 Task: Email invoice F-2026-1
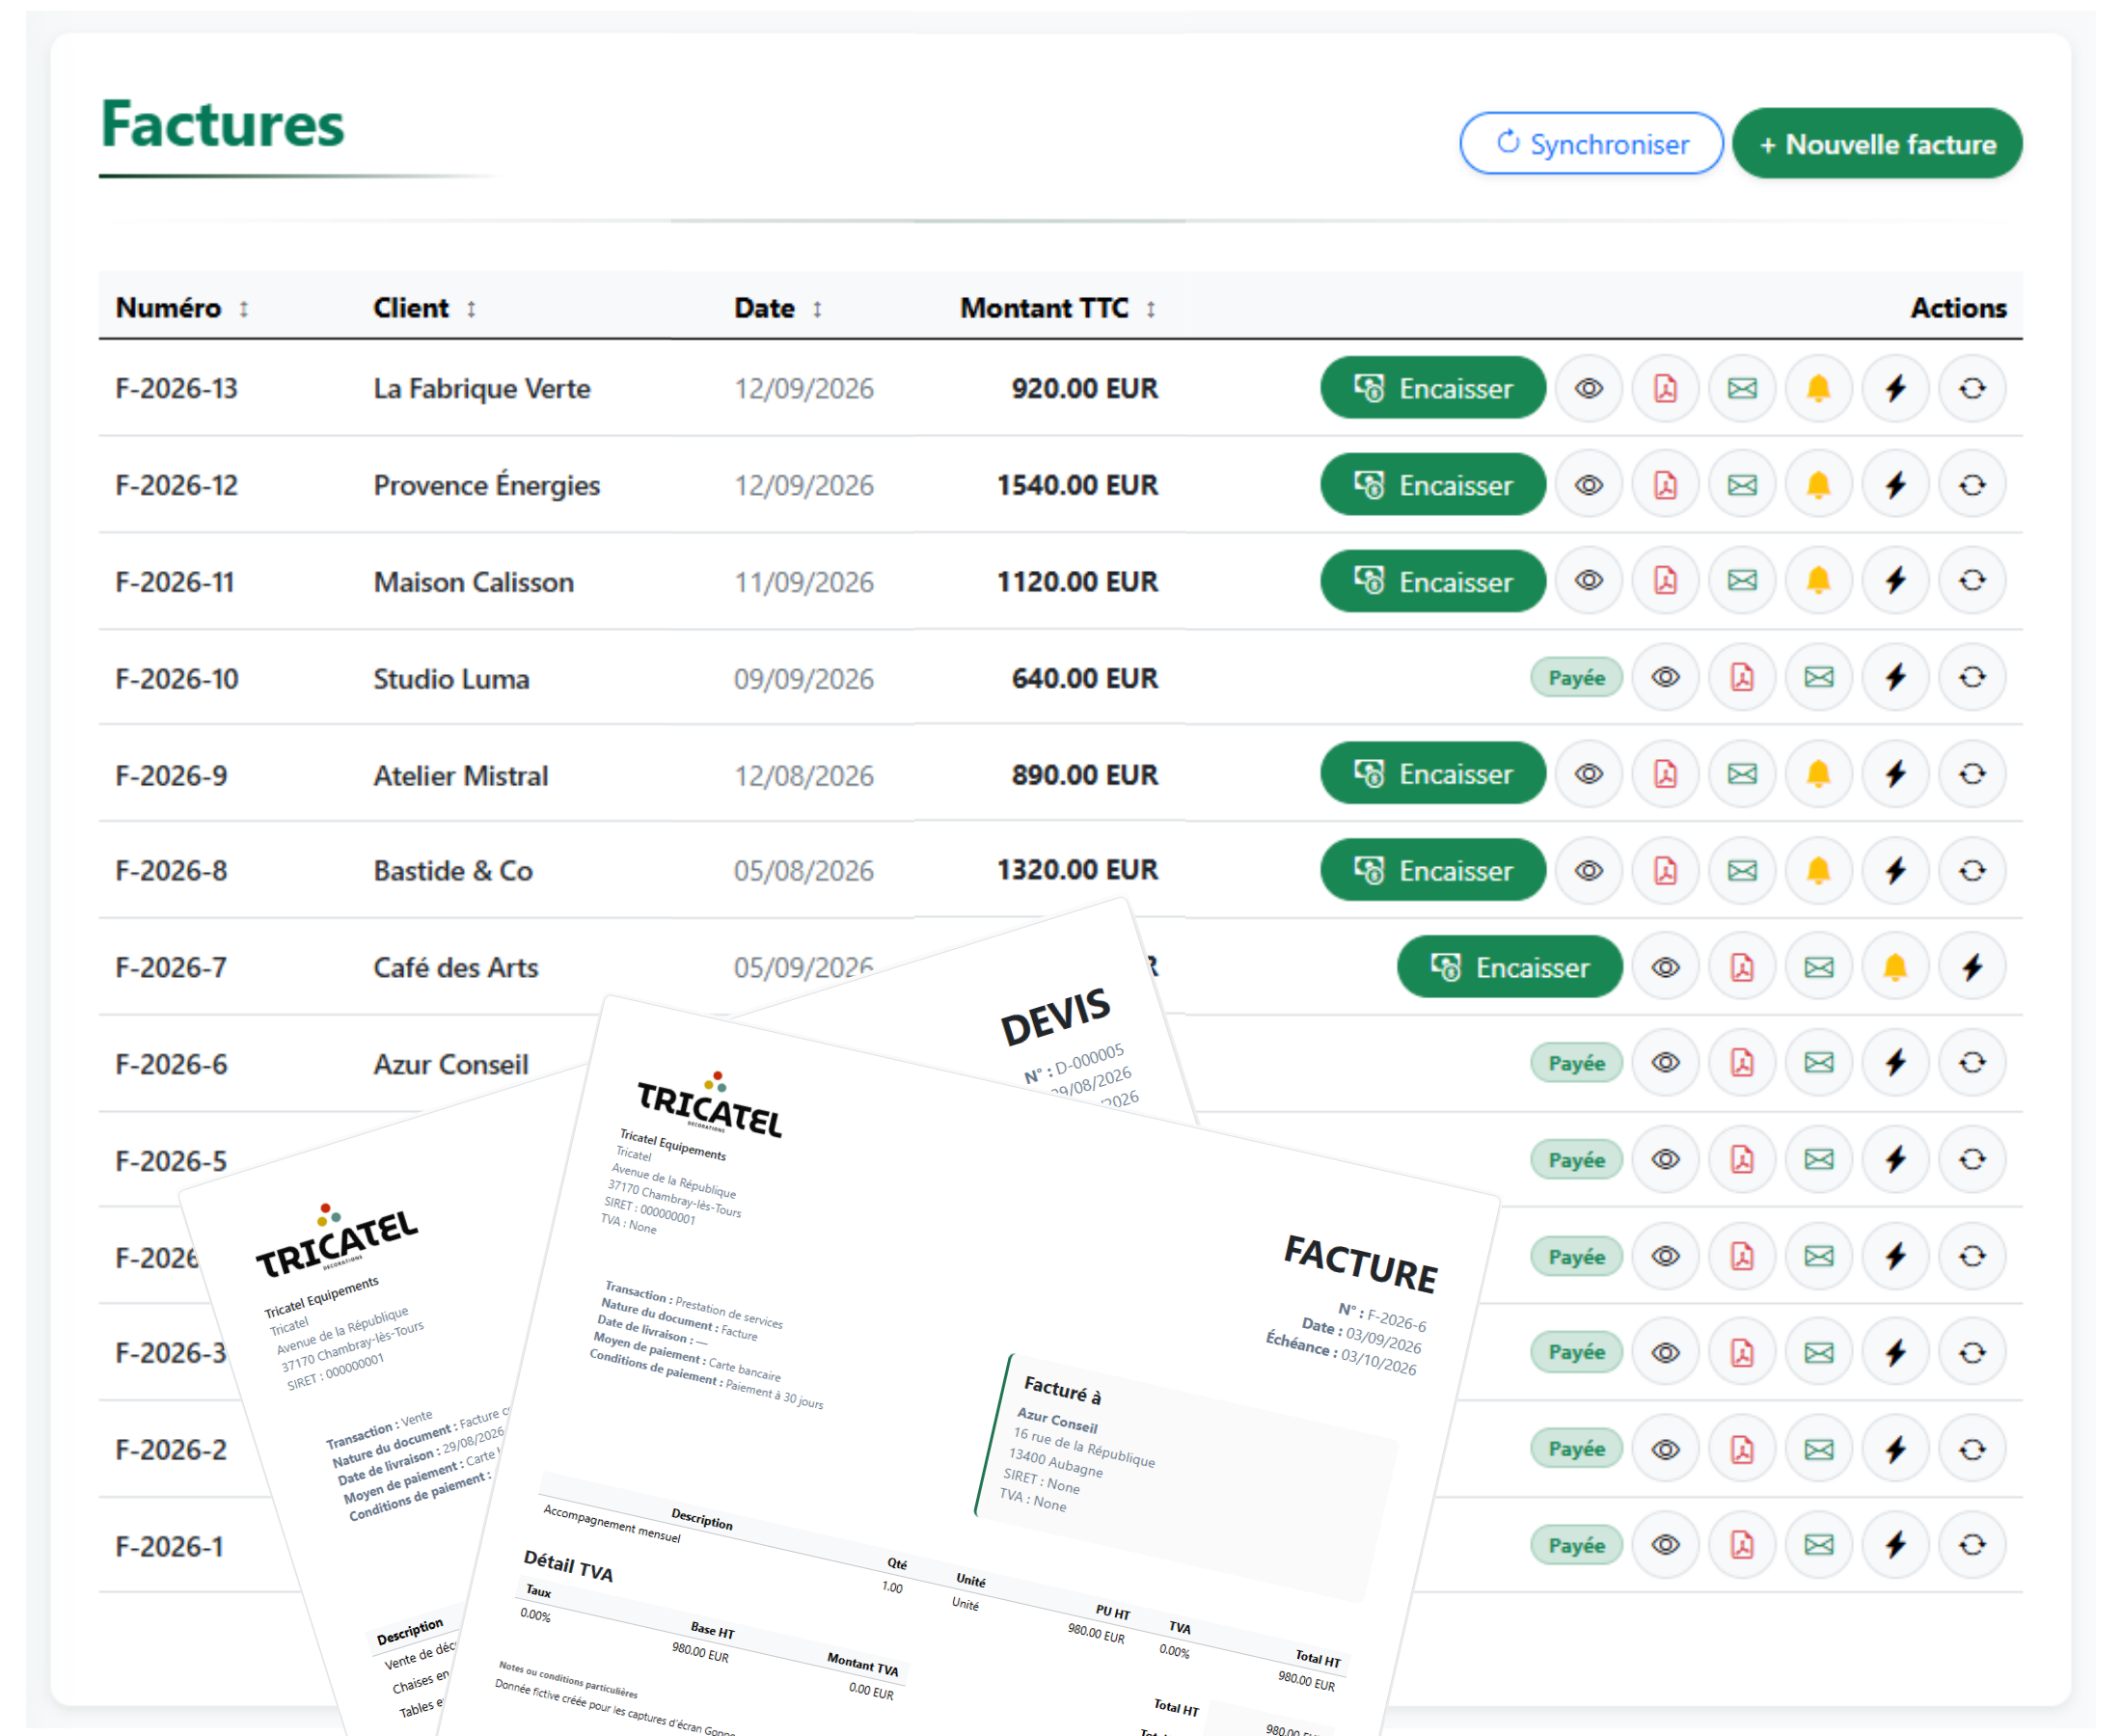[1818, 1545]
